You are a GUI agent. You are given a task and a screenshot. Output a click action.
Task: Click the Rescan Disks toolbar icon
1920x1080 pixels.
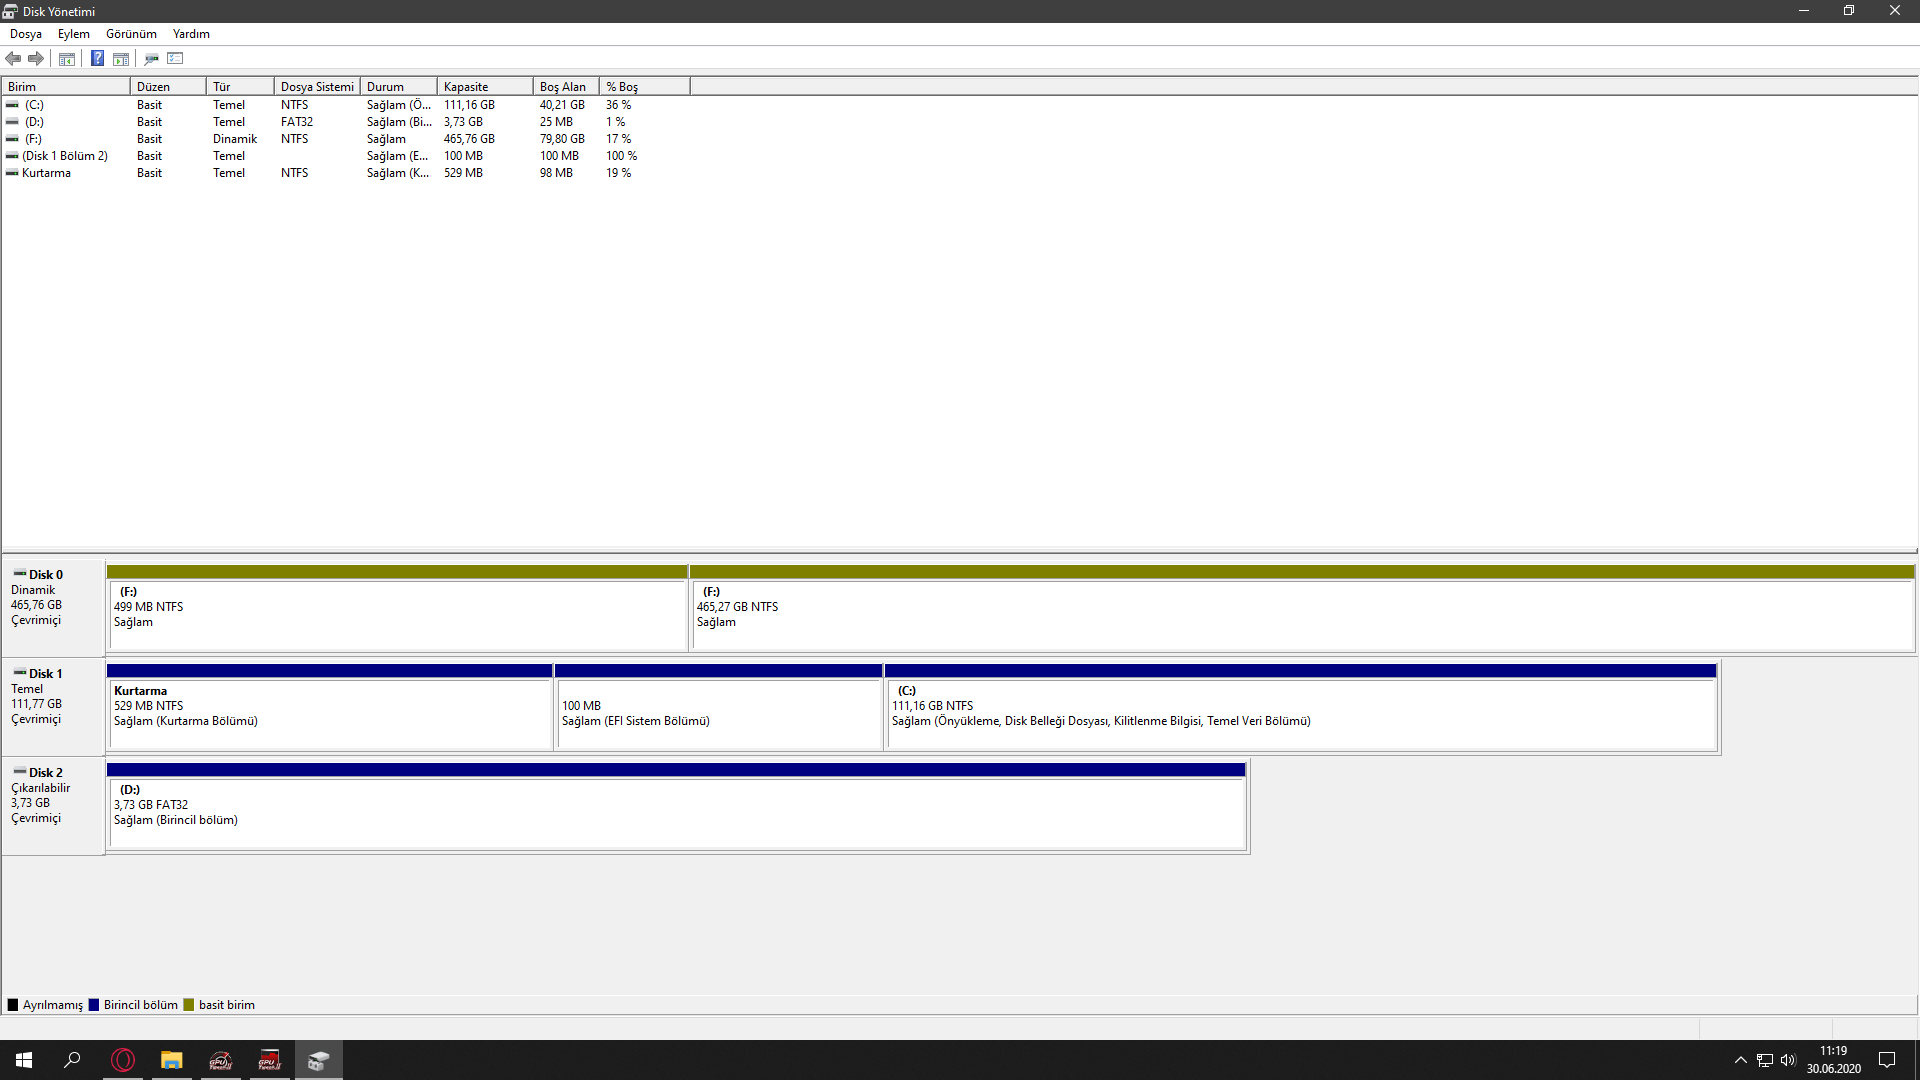point(151,58)
